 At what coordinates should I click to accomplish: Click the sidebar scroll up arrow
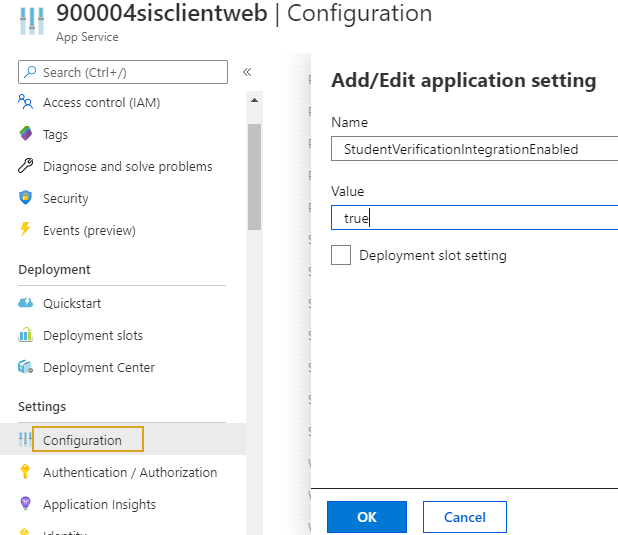coord(255,100)
